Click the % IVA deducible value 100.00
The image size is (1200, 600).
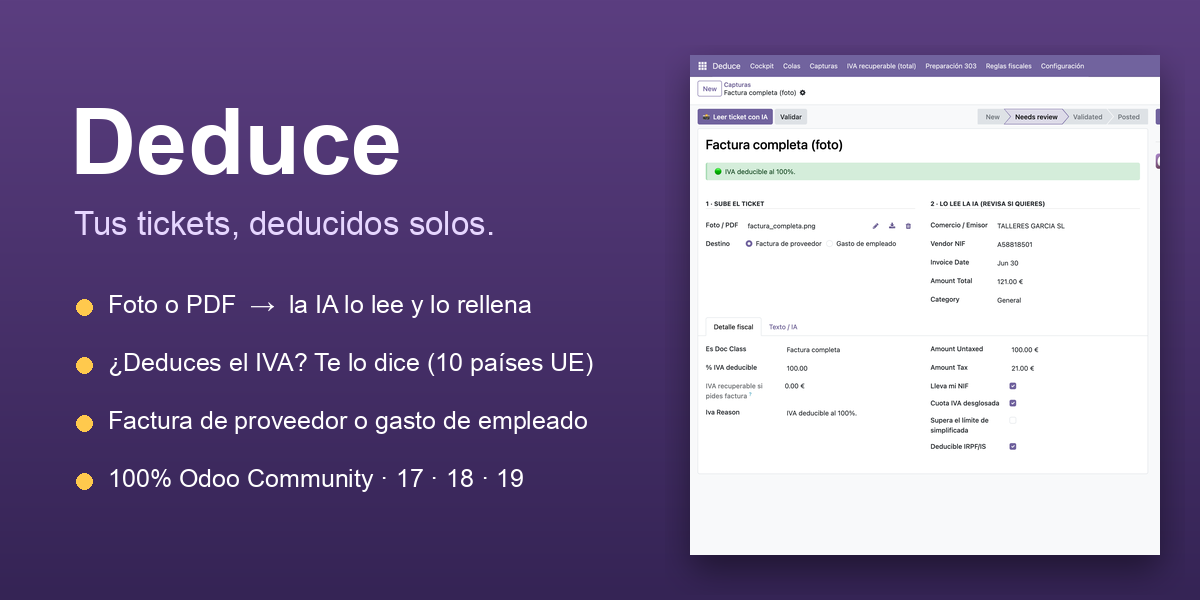pos(797,368)
